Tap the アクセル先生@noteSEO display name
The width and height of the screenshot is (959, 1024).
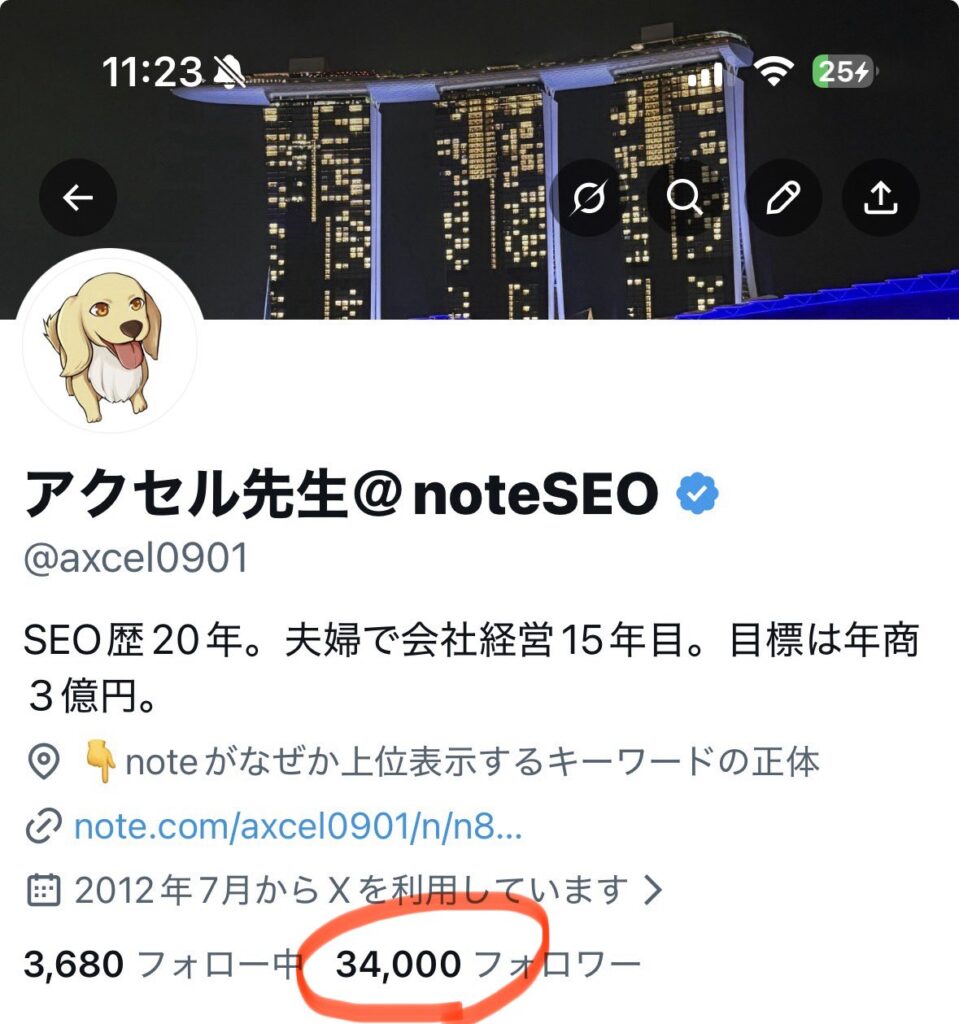pyautogui.click(x=340, y=494)
